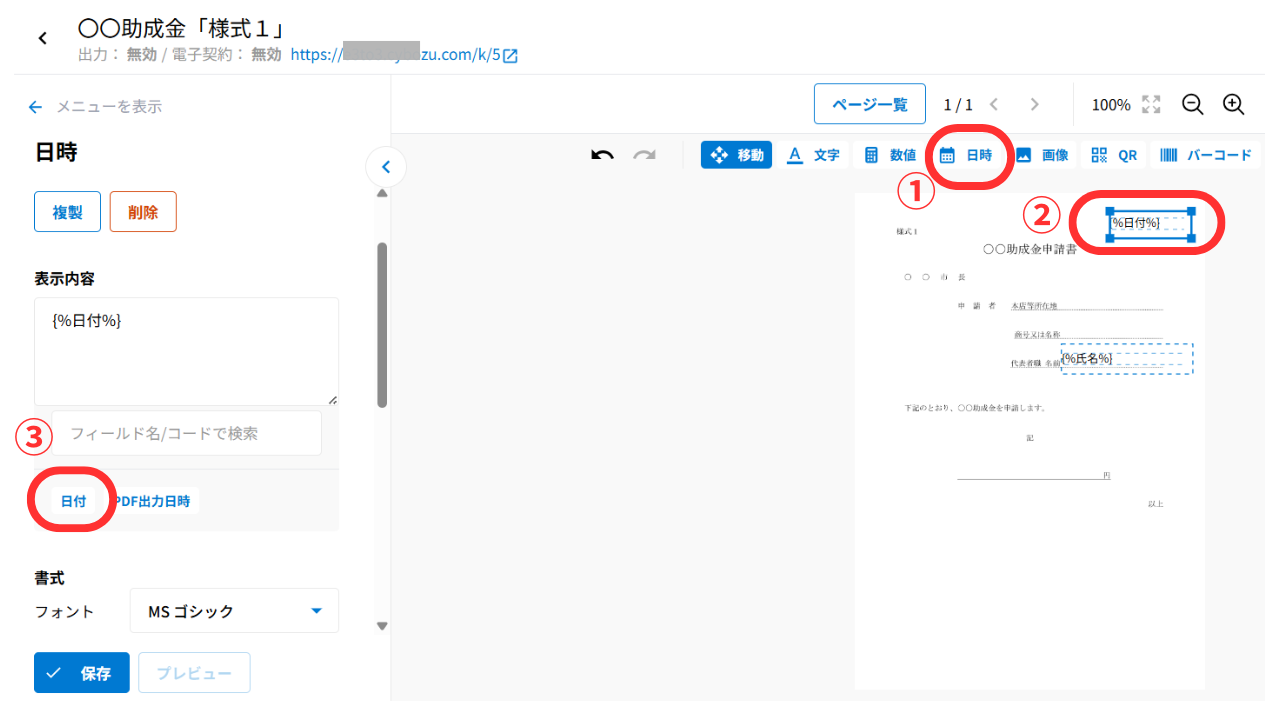Select the 文字 text tool

(812, 155)
